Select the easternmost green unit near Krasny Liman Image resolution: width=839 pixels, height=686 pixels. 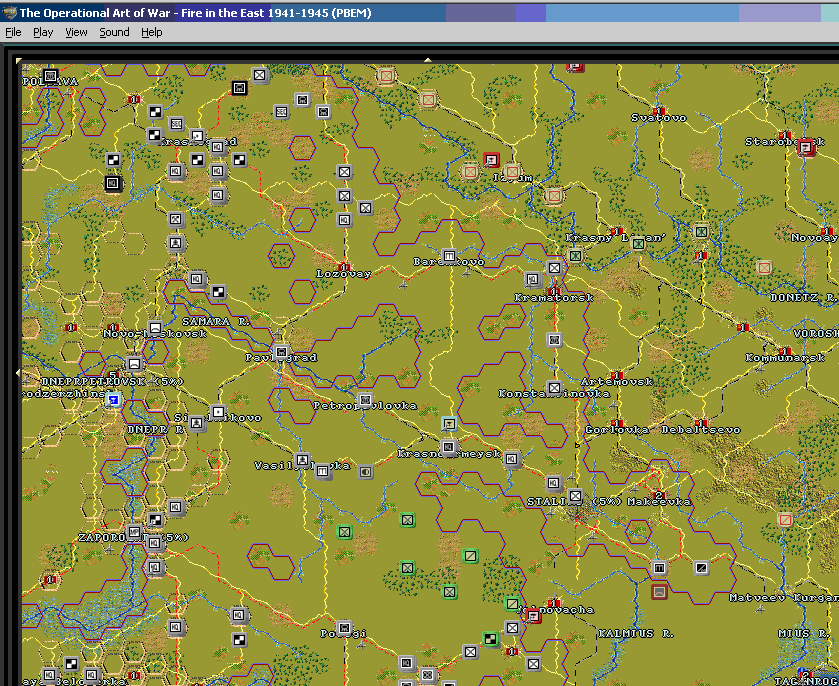tap(701, 232)
